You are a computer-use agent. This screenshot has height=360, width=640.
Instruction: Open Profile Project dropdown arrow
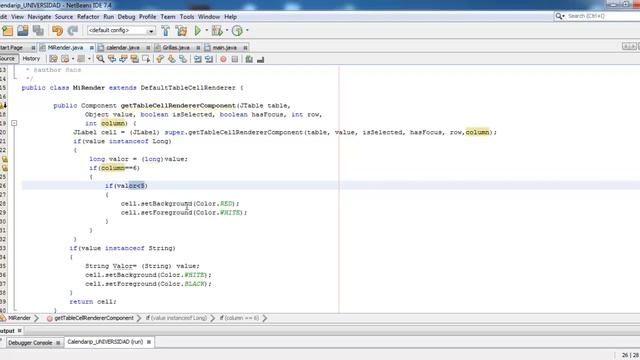pos(247,31)
